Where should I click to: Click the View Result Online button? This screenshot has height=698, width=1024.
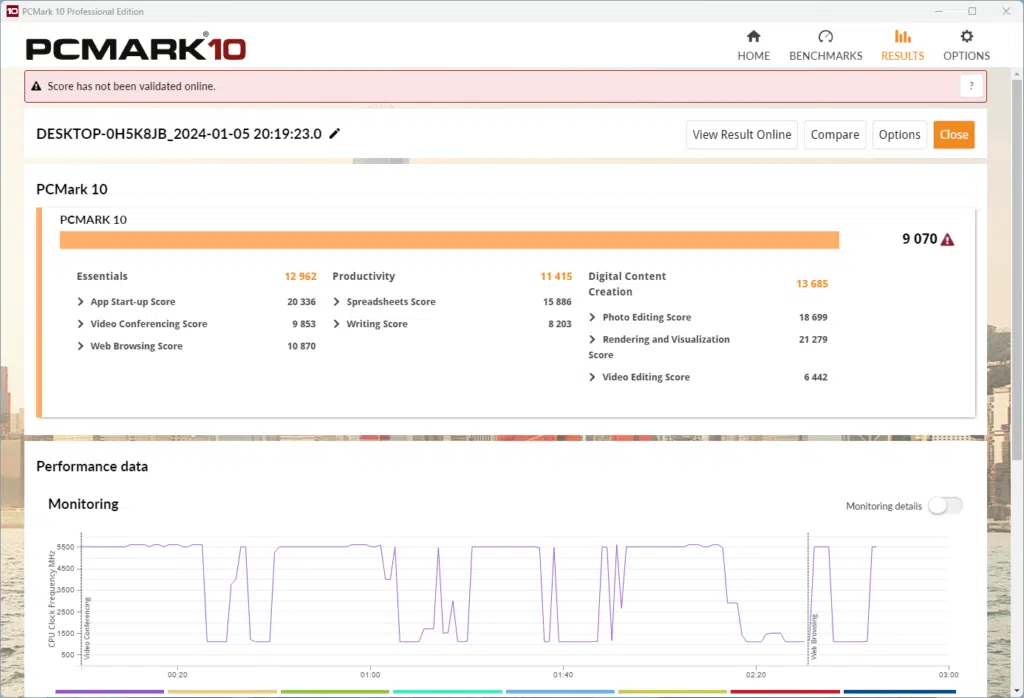[x=741, y=134]
